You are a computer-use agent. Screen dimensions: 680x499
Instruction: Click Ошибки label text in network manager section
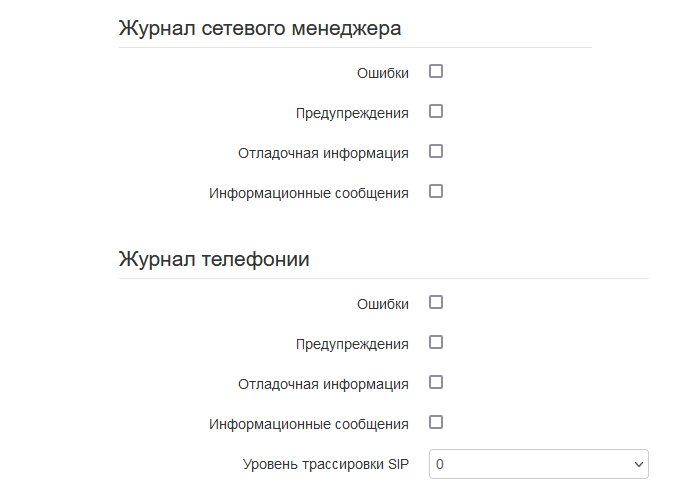pos(382,73)
